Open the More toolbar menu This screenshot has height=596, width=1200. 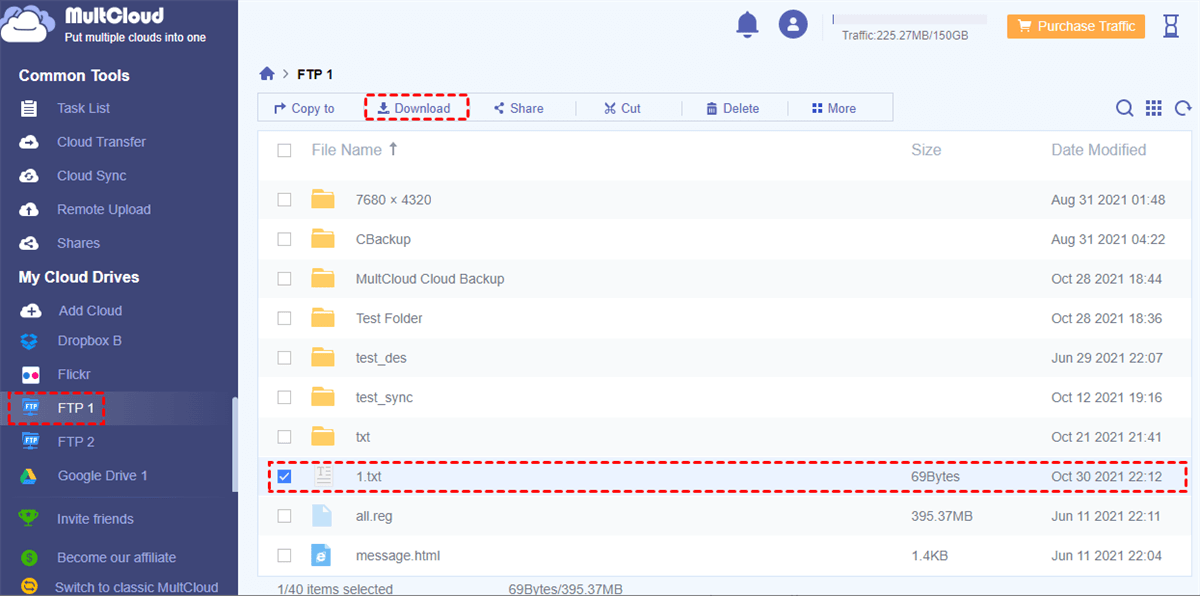[x=834, y=108]
